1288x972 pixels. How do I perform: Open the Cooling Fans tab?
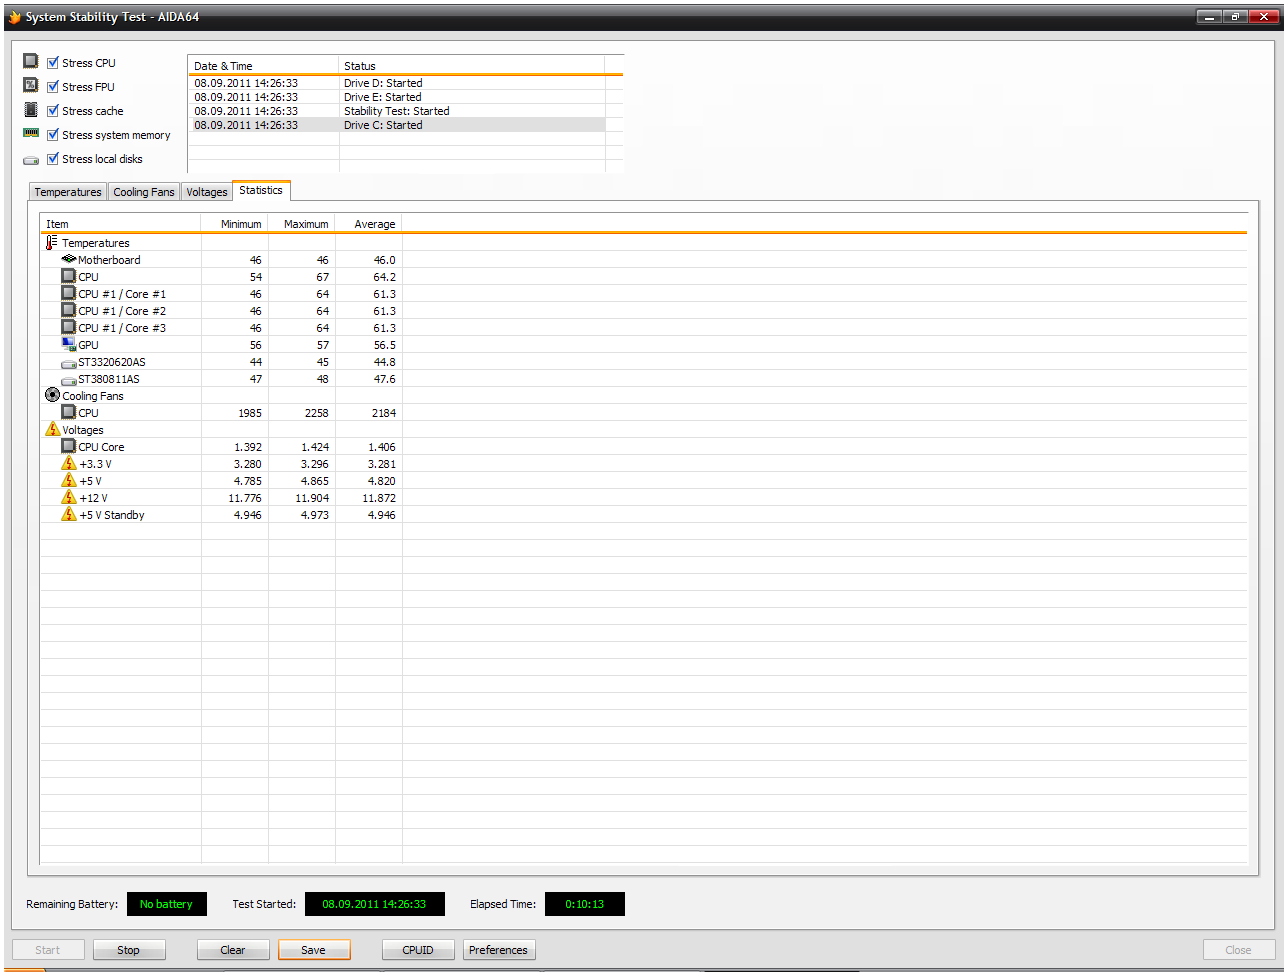144,192
